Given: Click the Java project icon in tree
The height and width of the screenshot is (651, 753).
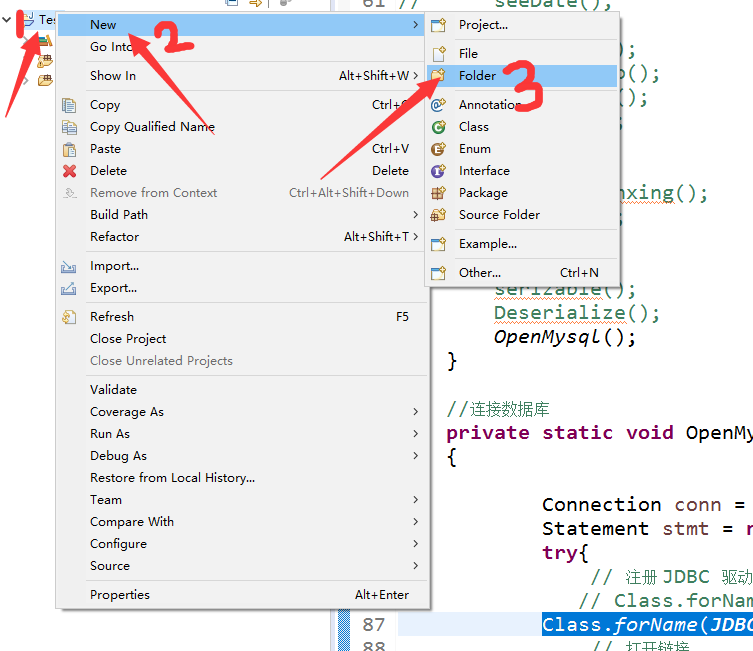Looking at the screenshot, I should (x=29, y=20).
